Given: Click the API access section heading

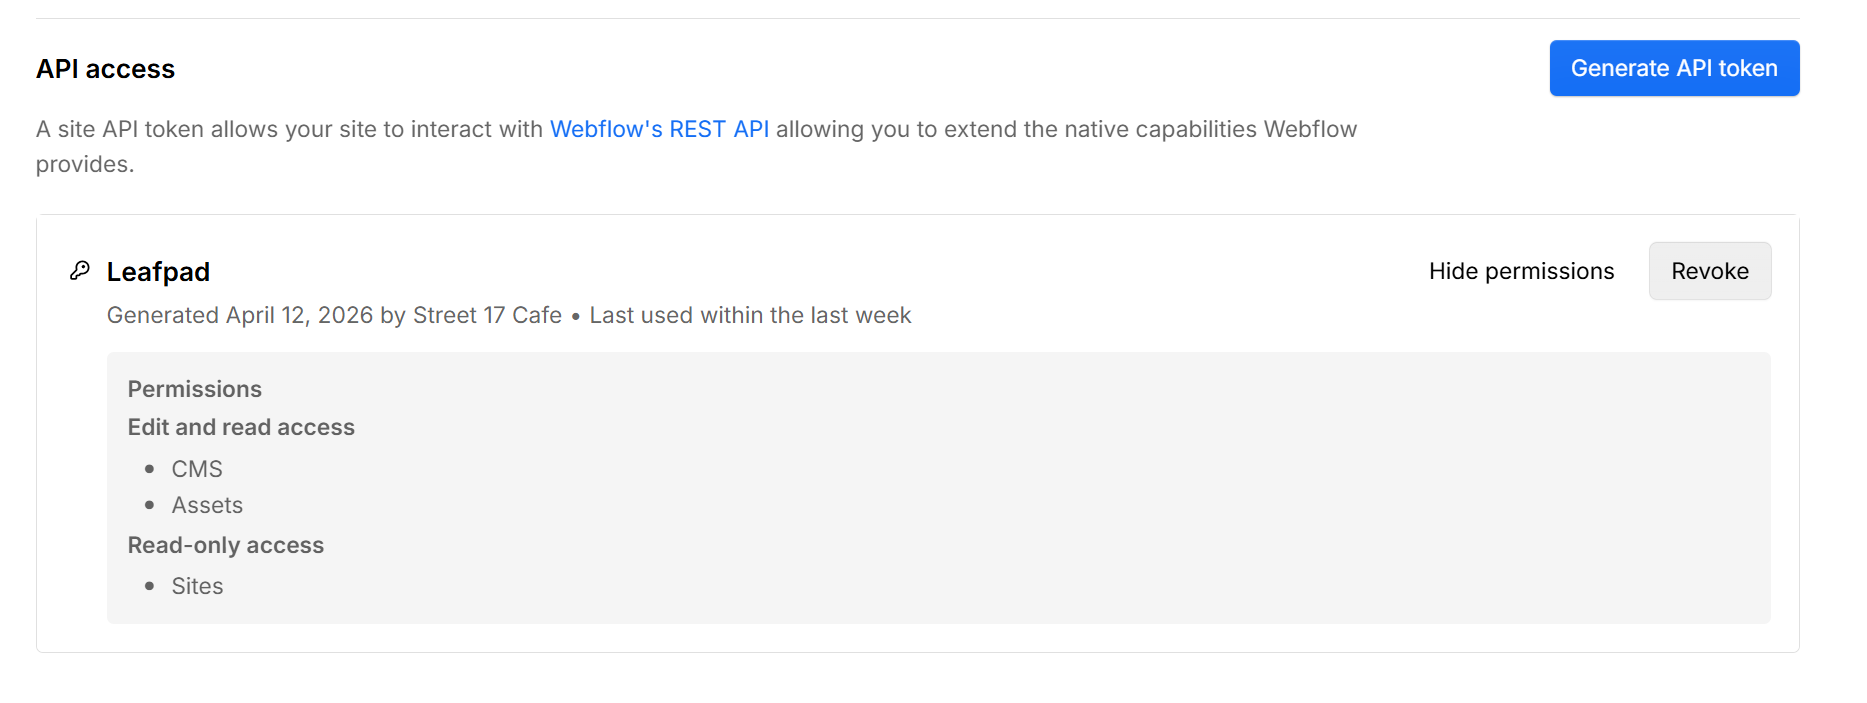Looking at the screenshot, I should click(x=105, y=69).
